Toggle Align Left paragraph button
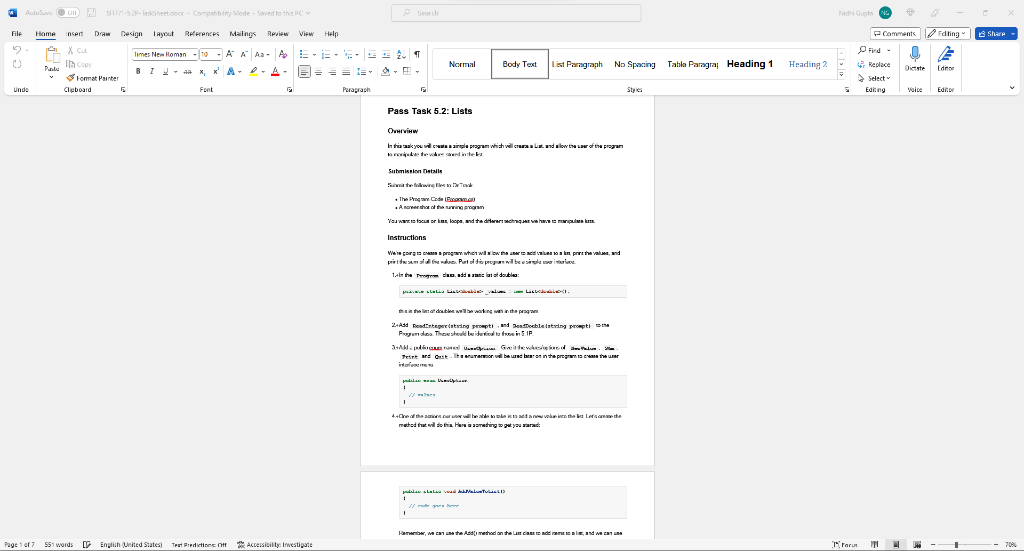This screenshot has width=1024, height=551. (x=304, y=72)
